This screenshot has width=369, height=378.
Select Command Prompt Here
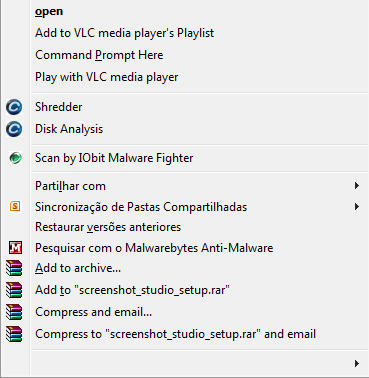tap(99, 55)
